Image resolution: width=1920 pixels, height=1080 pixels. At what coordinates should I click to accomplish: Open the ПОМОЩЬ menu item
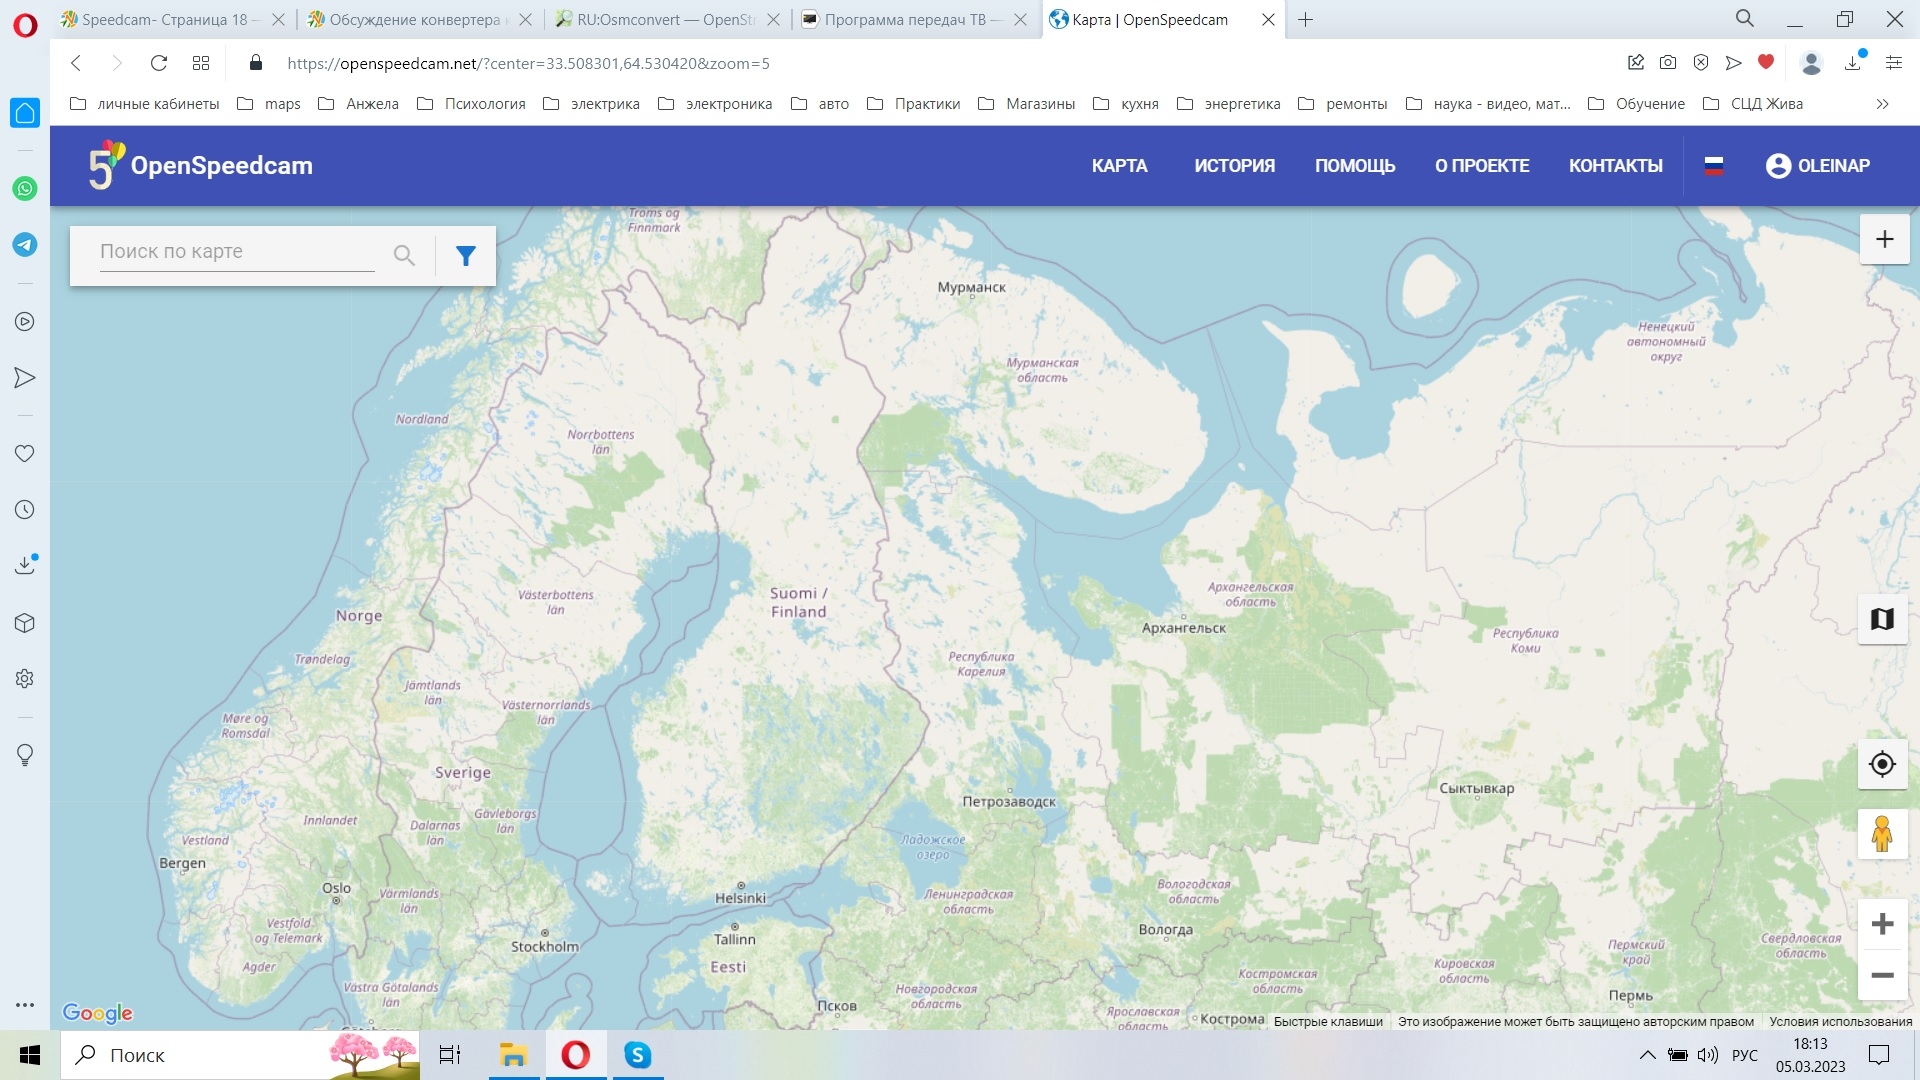point(1354,166)
